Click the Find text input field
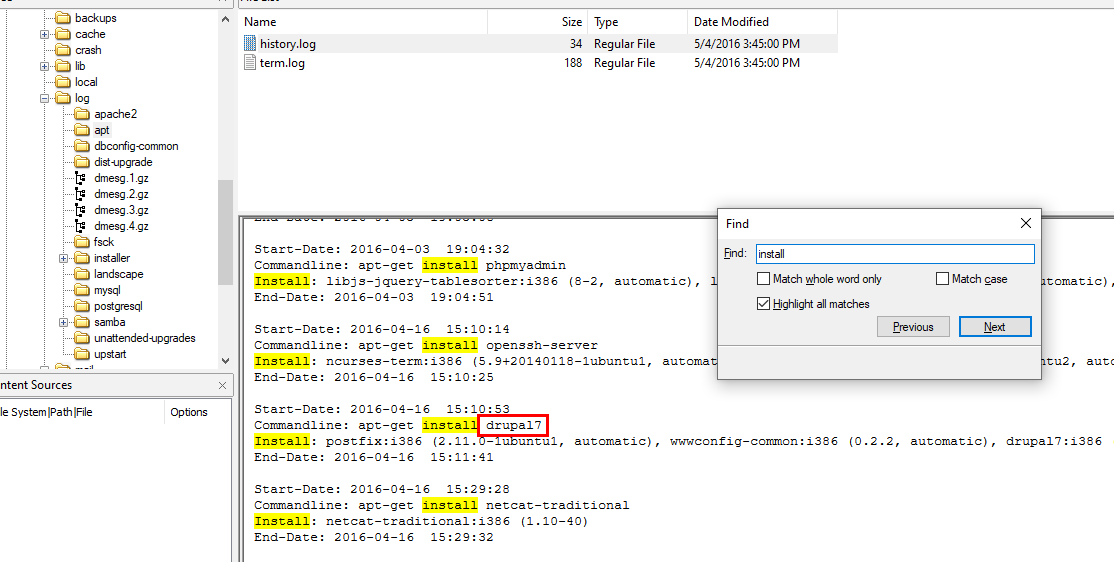The image size is (1114, 562). [x=894, y=254]
